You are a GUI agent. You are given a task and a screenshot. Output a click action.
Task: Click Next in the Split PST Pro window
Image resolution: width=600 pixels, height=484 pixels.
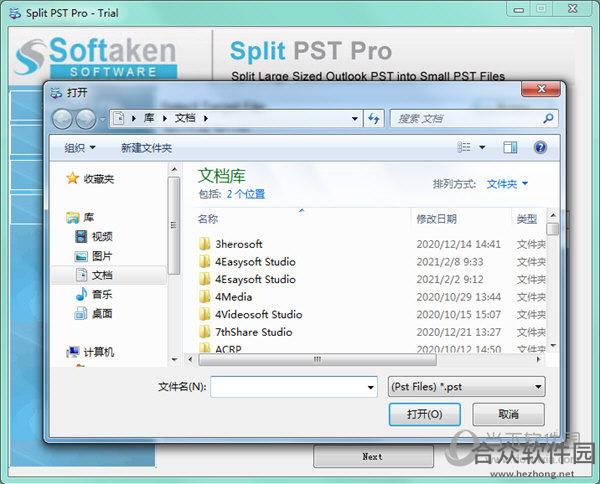(373, 456)
